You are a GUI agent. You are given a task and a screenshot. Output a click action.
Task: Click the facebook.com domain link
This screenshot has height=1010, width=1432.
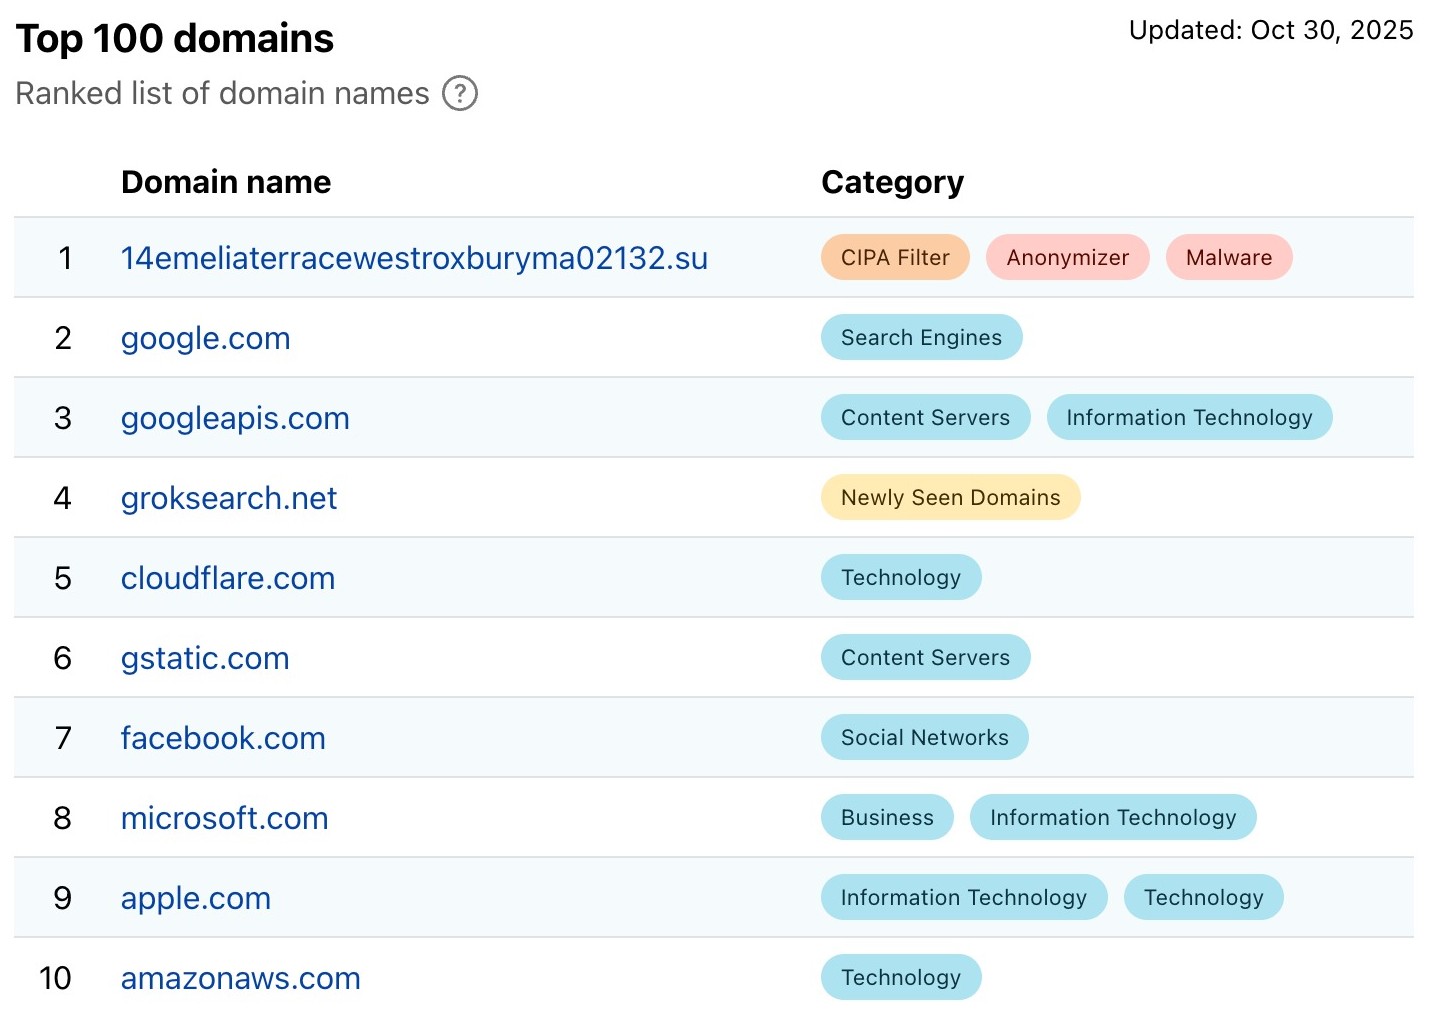[223, 738]
